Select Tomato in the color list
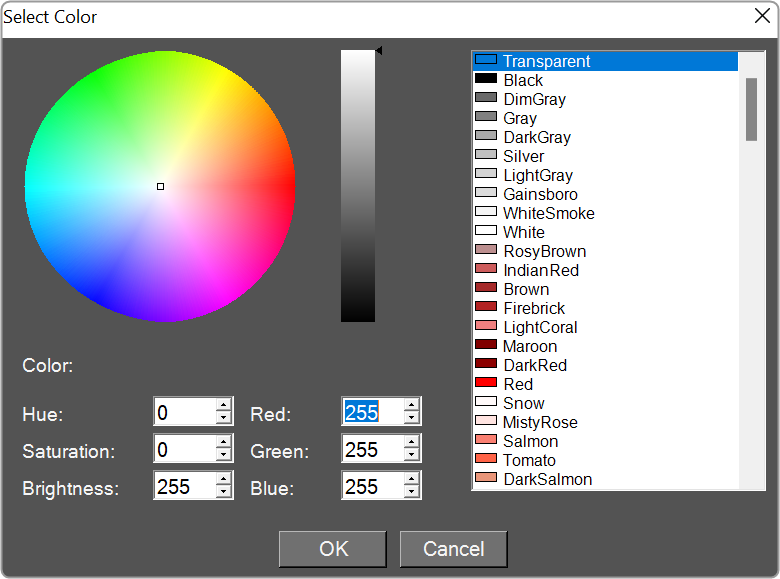 [x=605, y=460]
